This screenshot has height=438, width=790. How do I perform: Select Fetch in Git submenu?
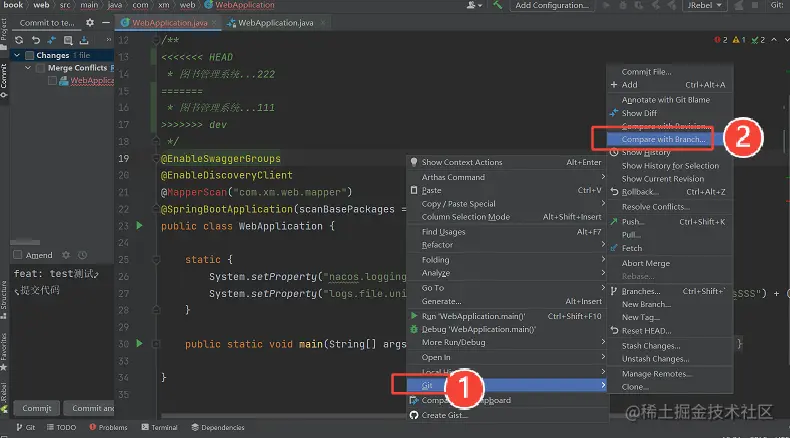[669, 248]
